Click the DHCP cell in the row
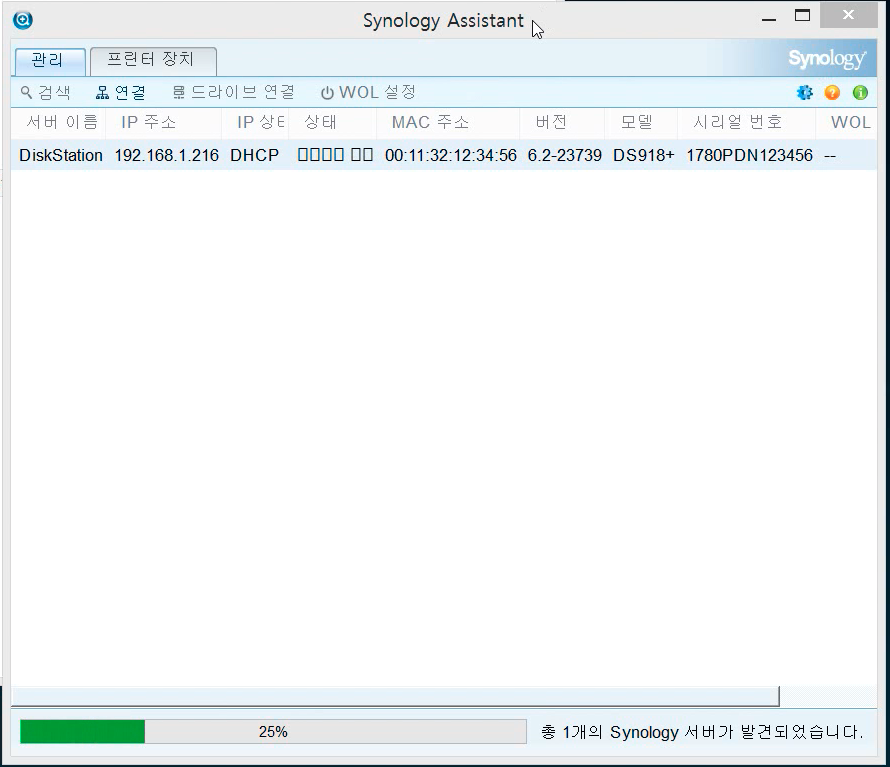The height and width of the screenshot is (767, 890). [x=254, y=155]
